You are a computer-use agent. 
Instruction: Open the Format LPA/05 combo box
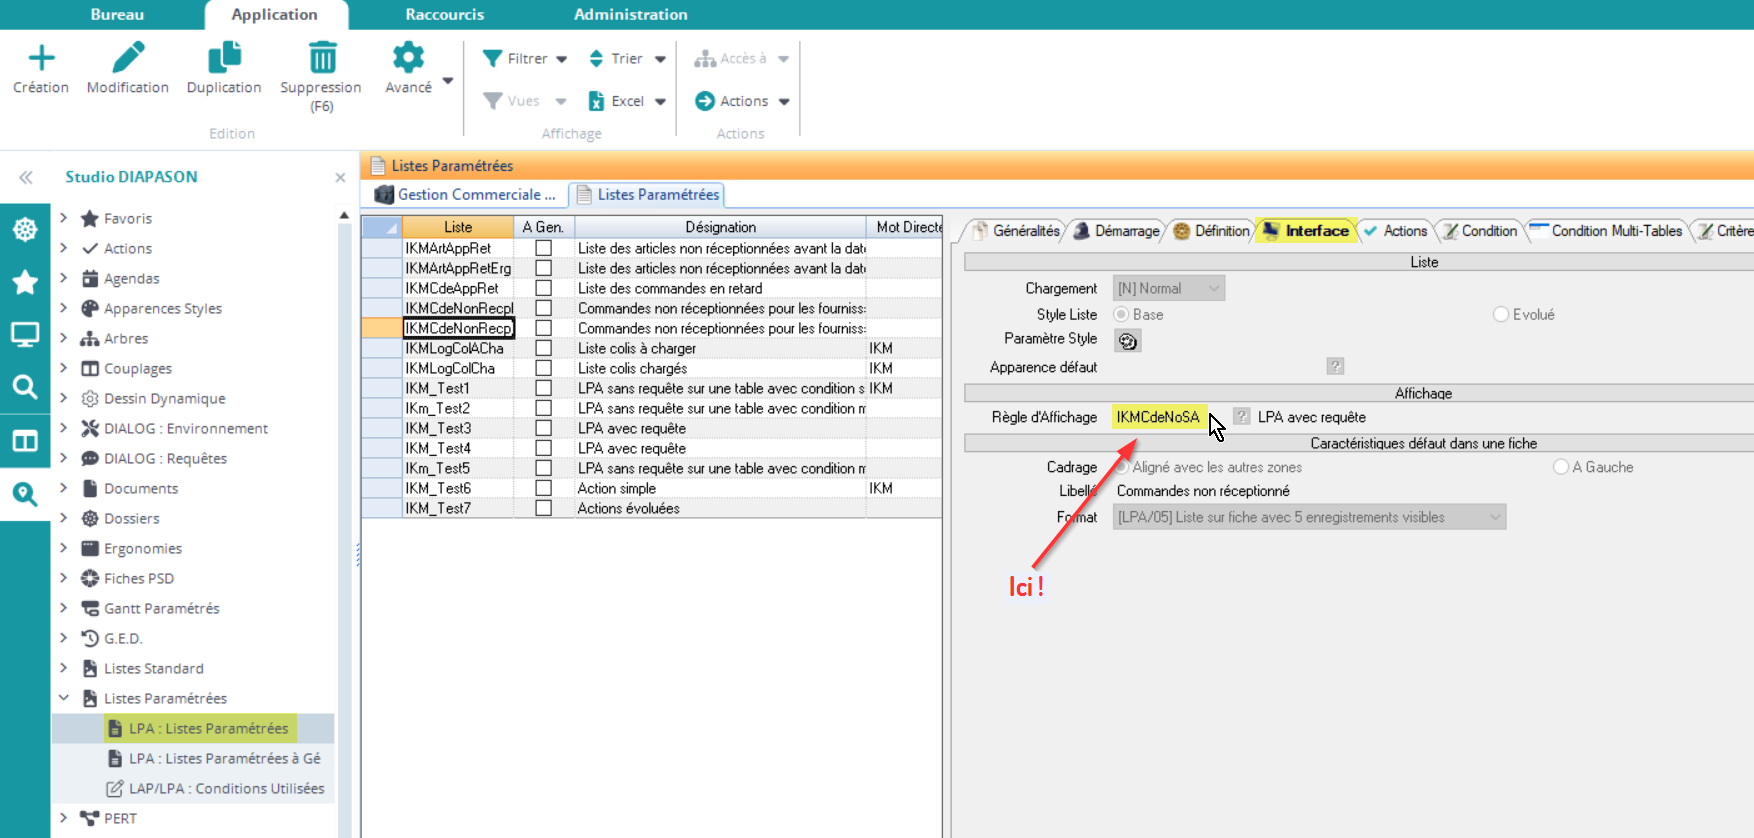click(1308, 517)
